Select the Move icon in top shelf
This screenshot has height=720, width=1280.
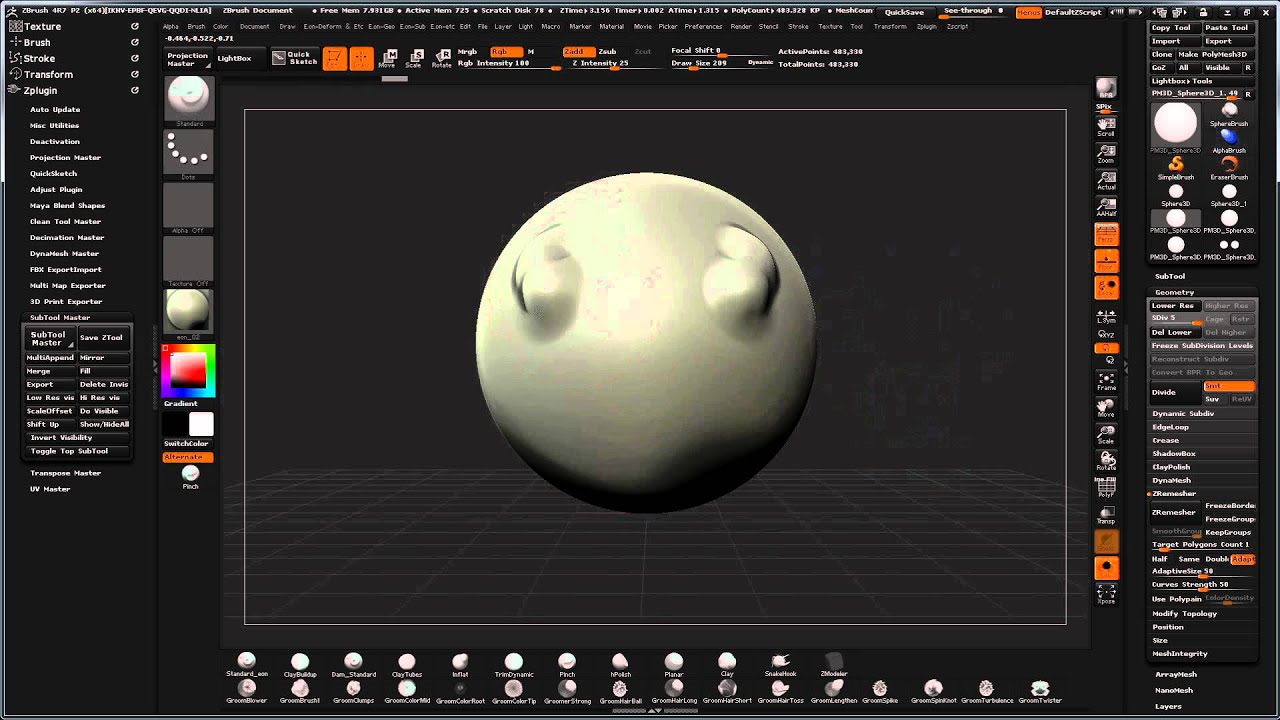387,59
